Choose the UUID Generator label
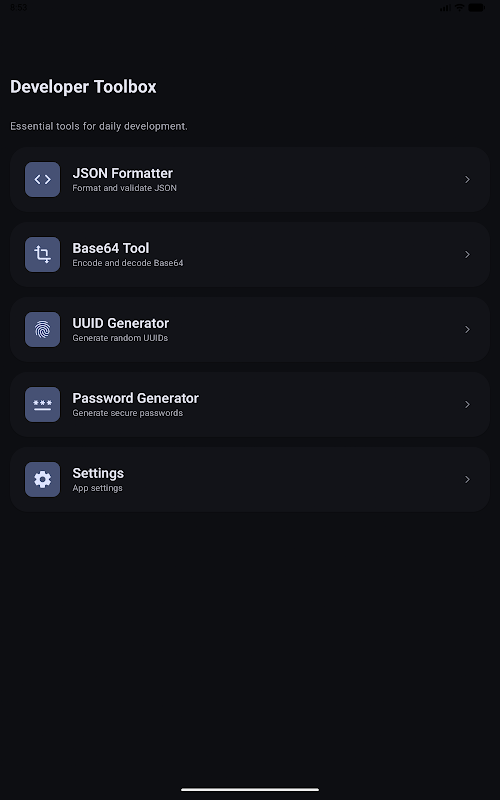This screenshot has height=800, width=500. tap(120, 323)
